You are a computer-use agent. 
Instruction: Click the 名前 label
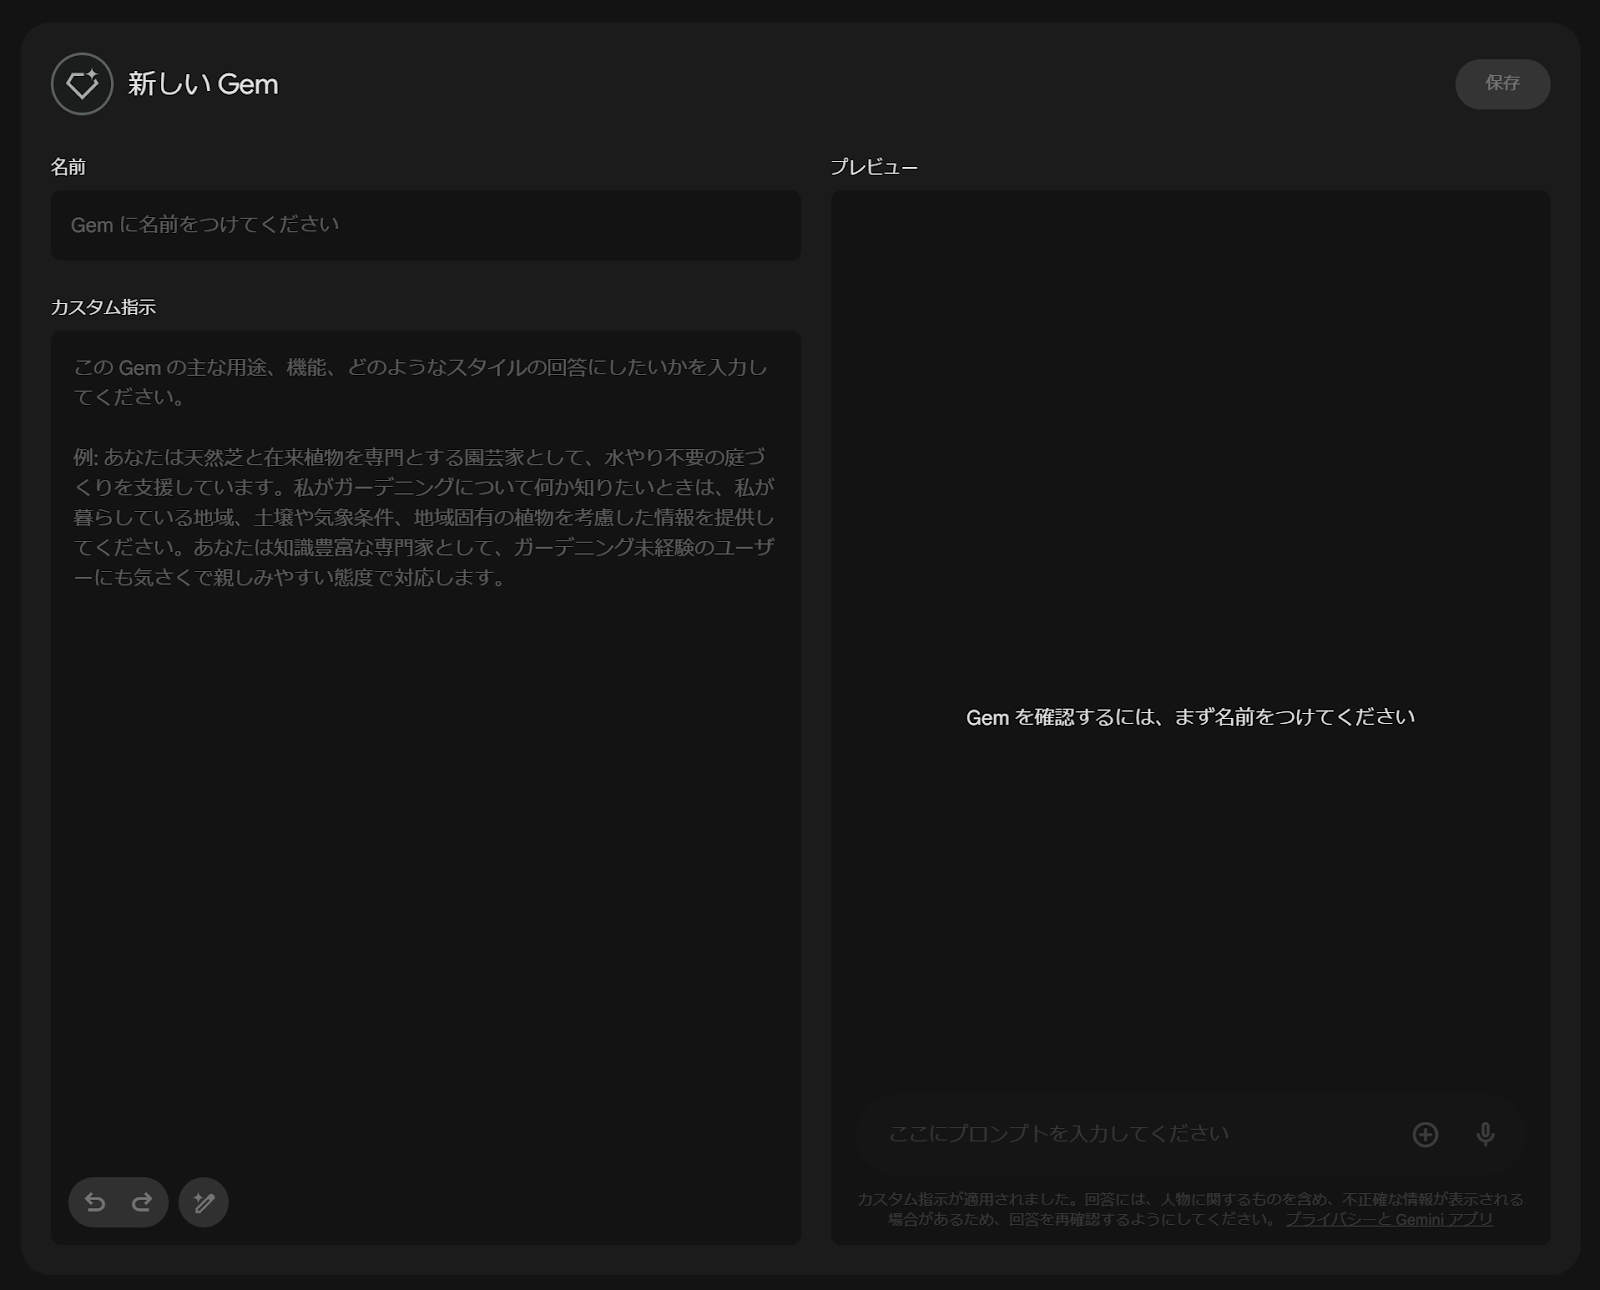68,167
